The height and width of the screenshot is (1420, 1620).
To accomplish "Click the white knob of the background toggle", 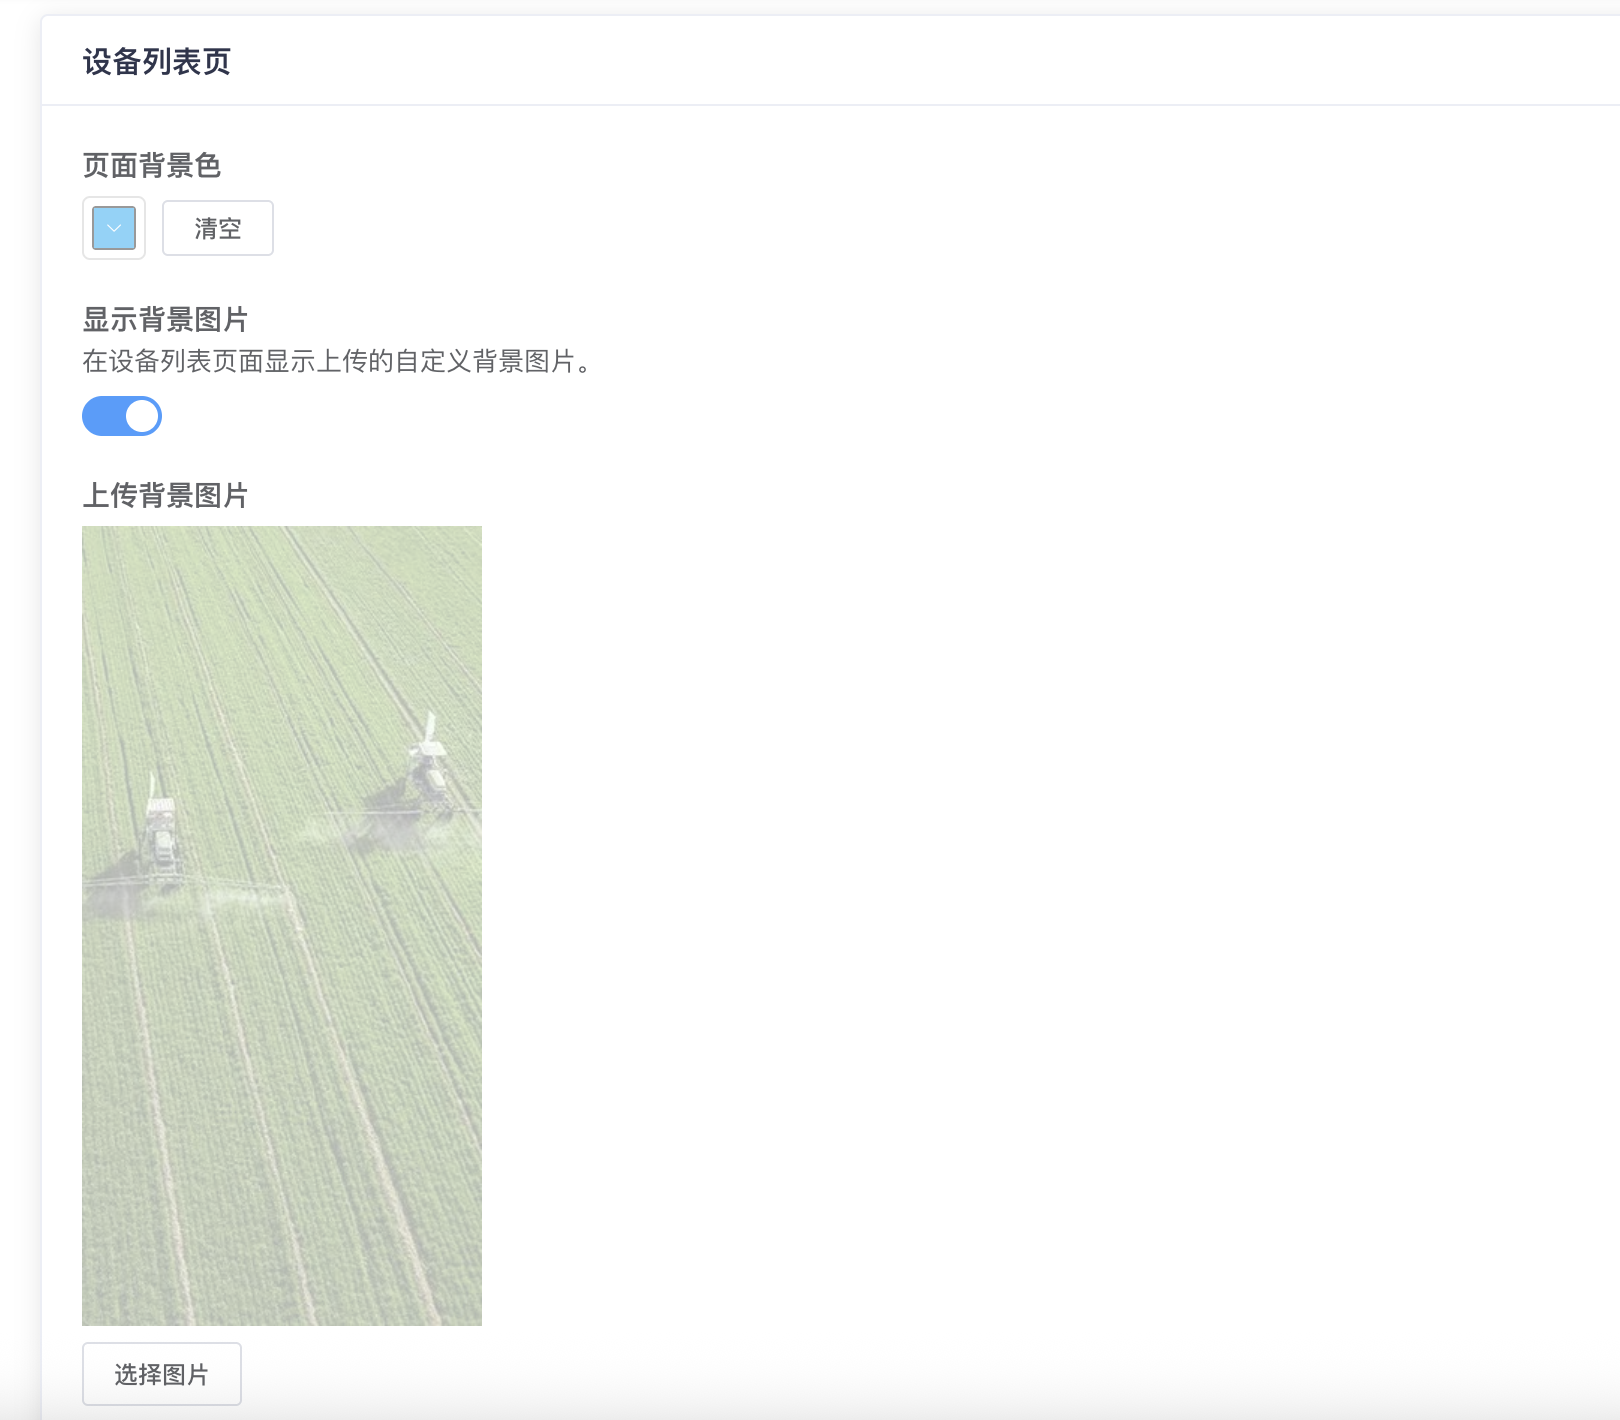I will click(x=142, y=416).
